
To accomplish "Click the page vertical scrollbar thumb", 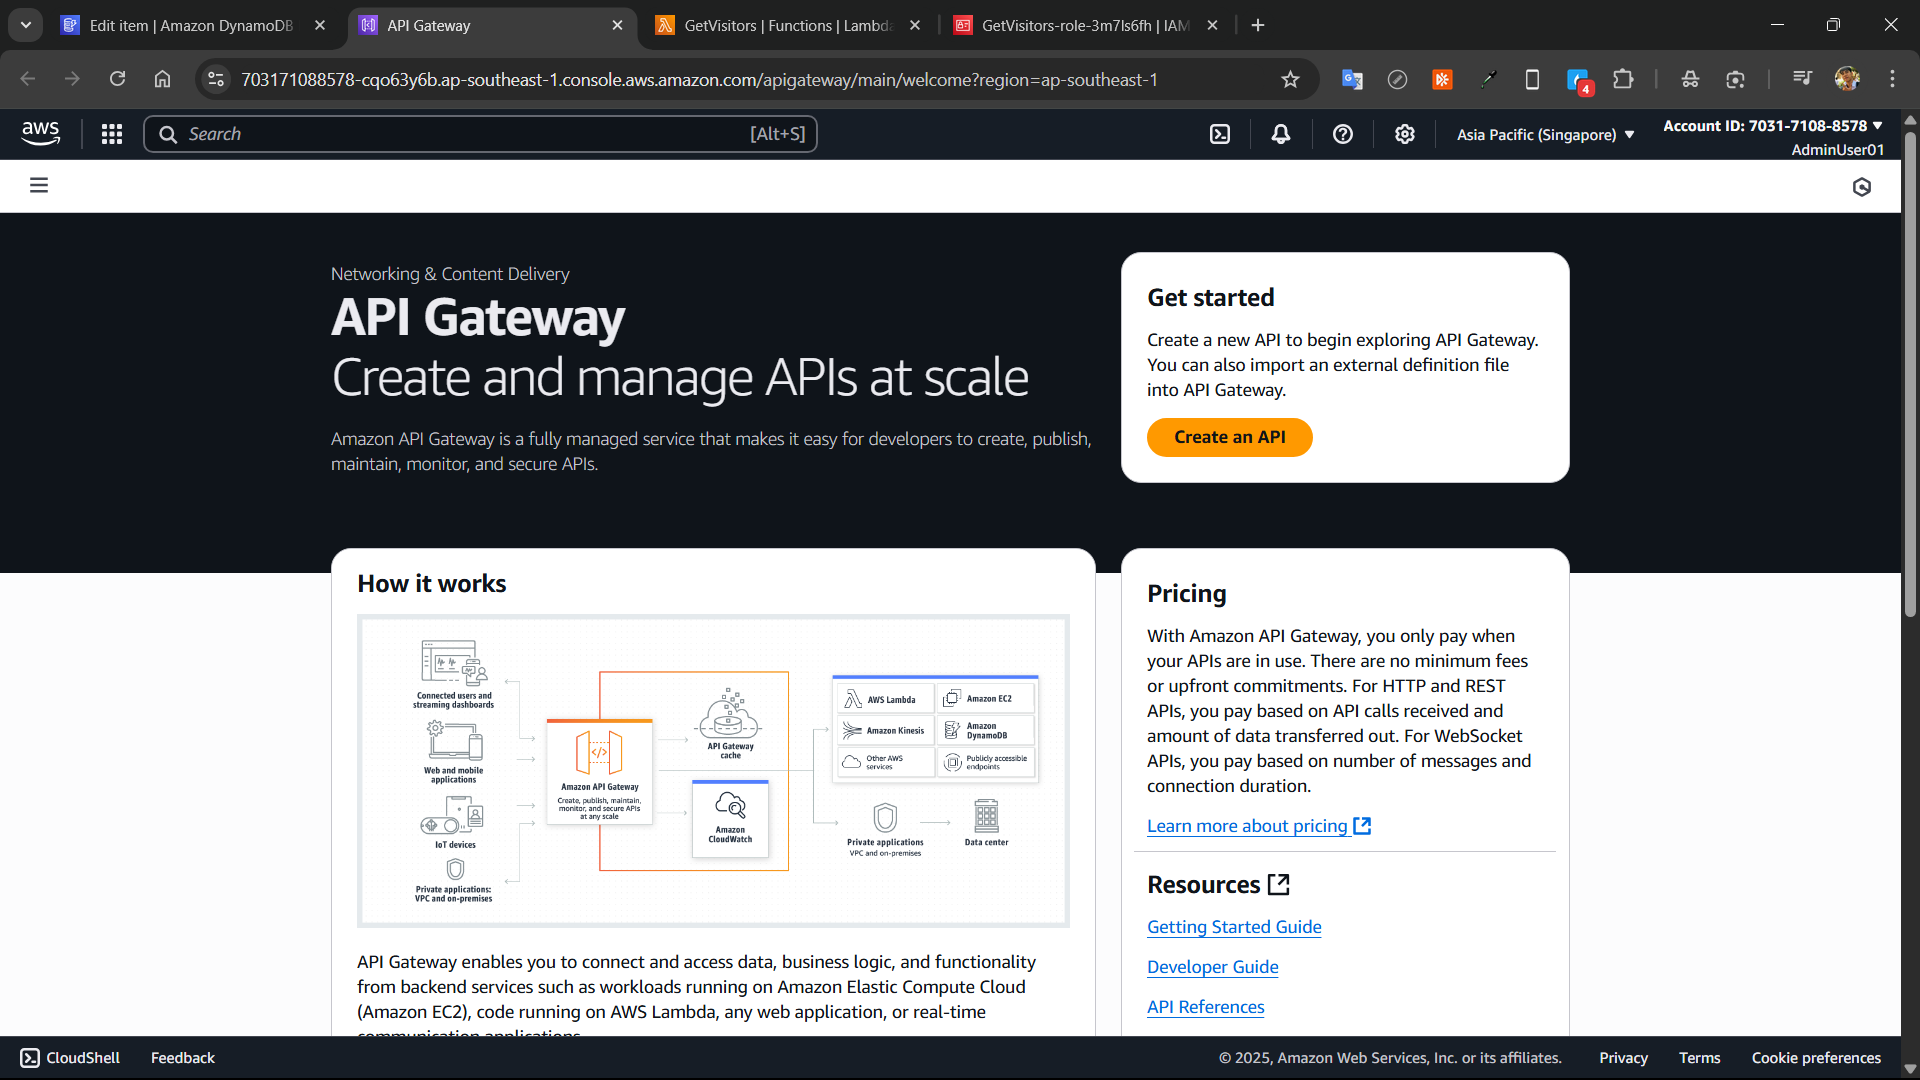I will coord(1910,375).
